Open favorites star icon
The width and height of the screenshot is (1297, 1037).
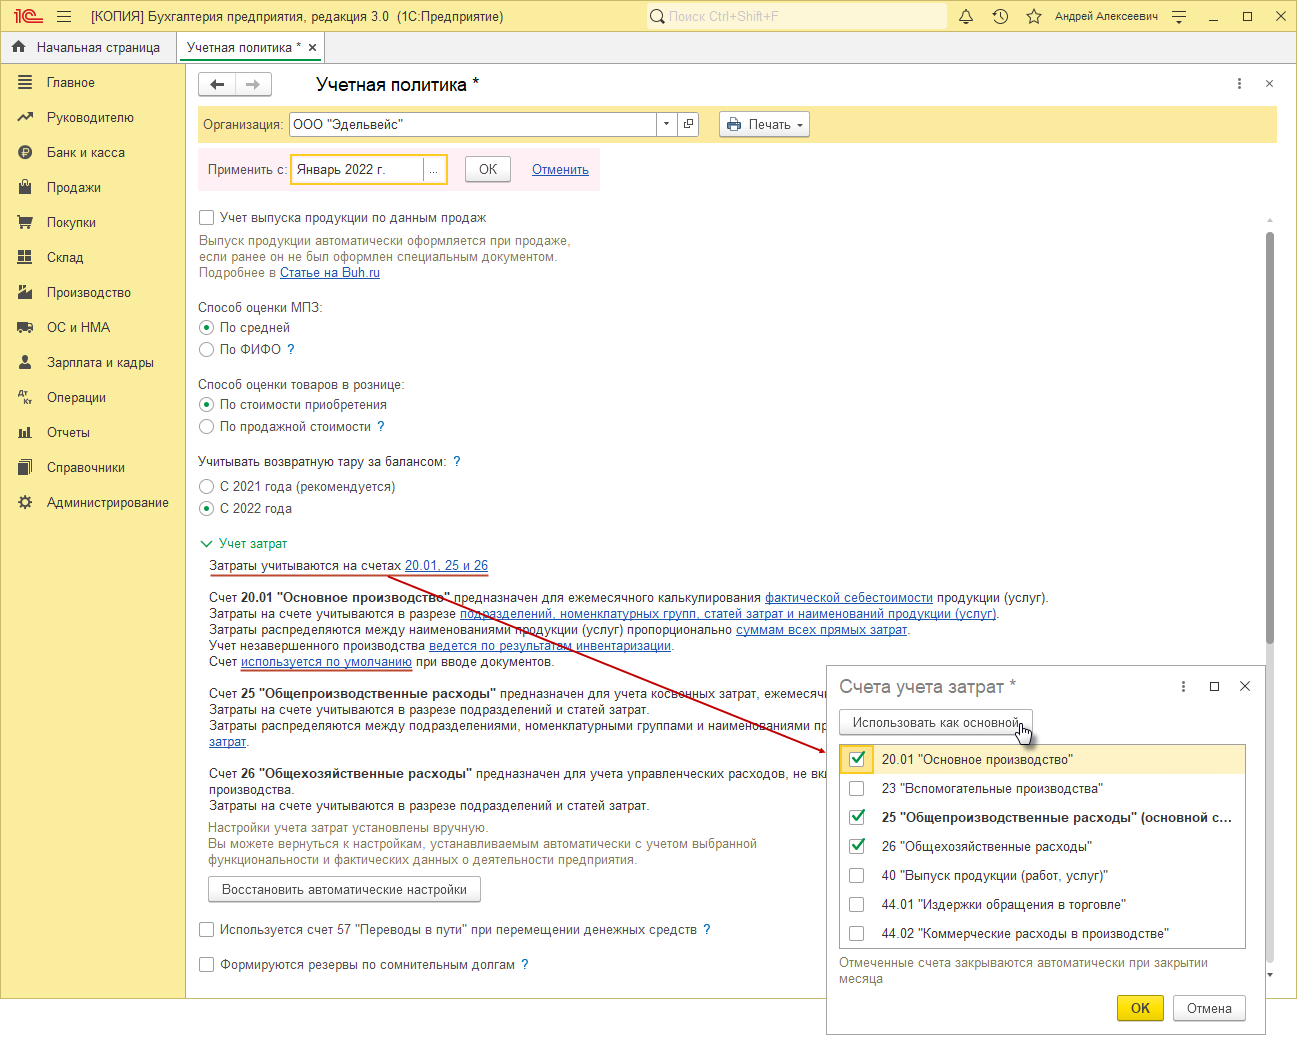[1034, 16]
